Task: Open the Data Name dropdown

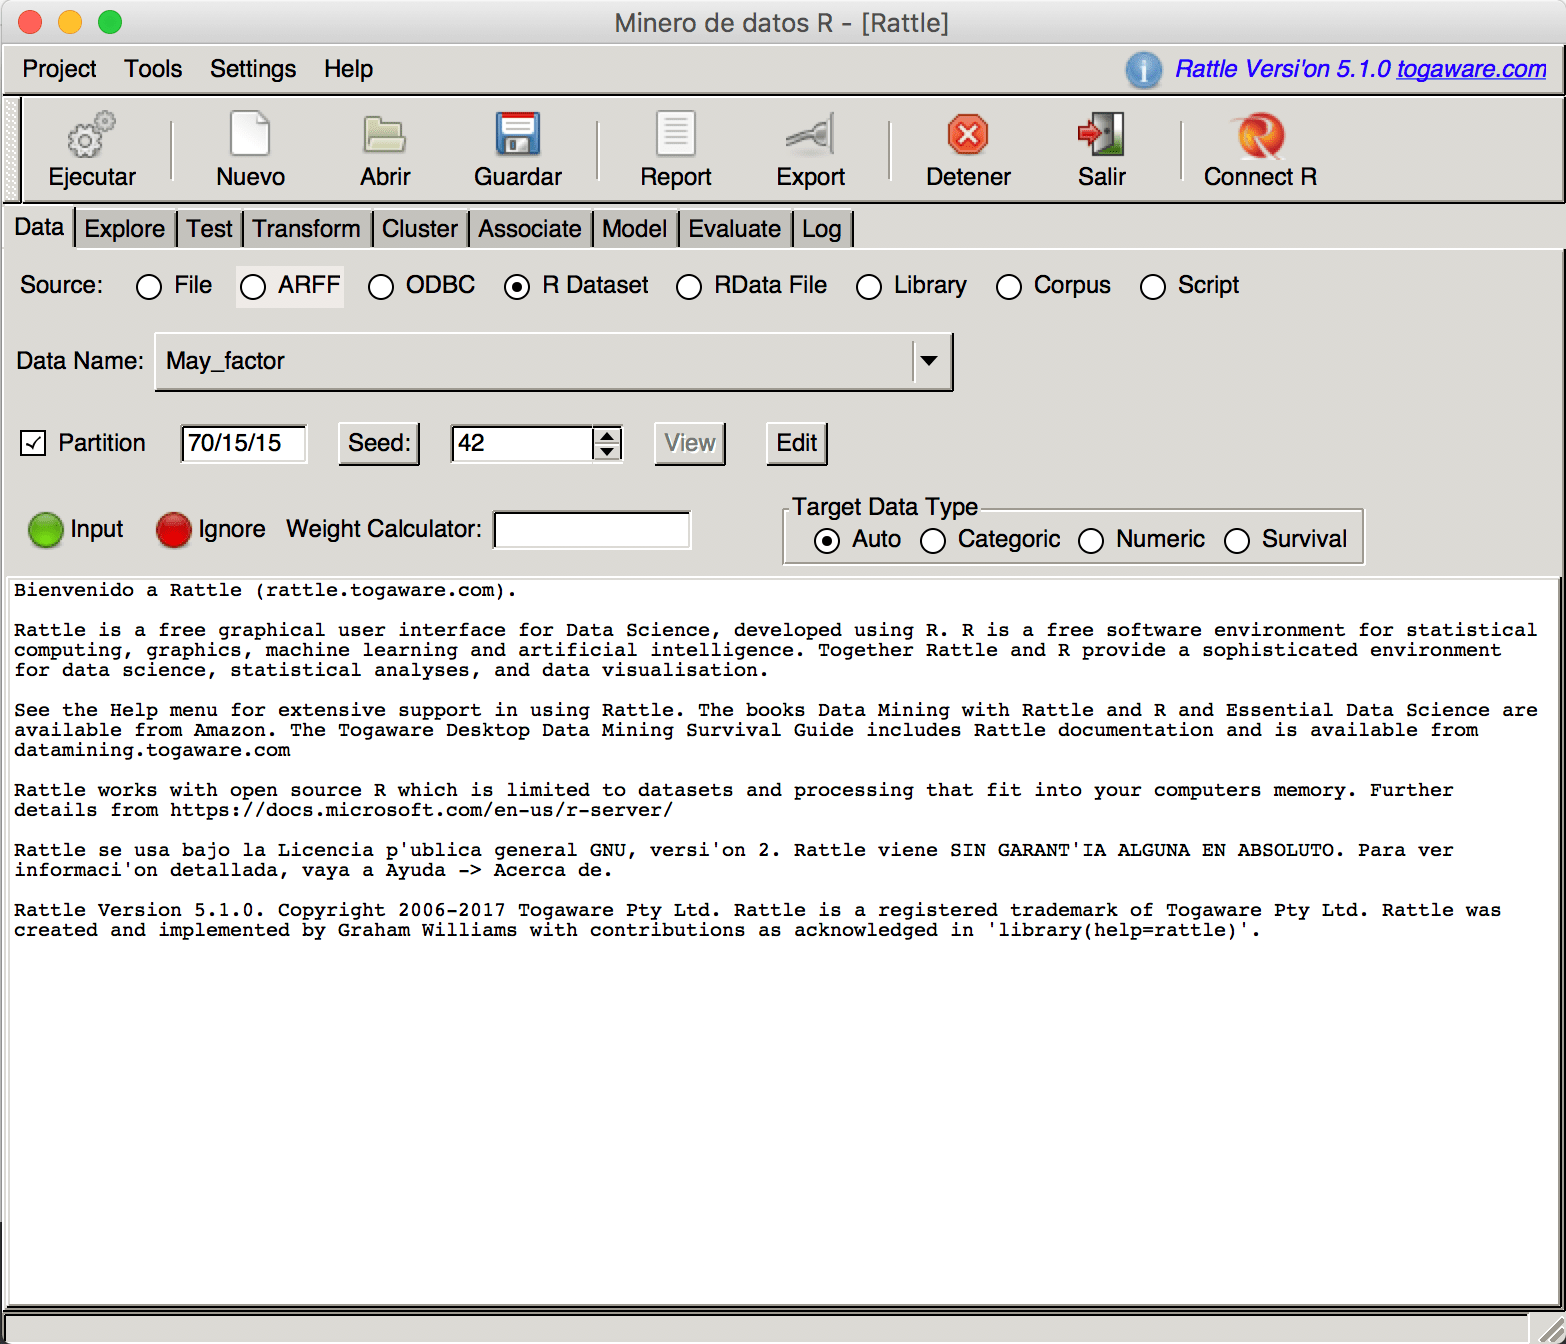Action: click(x=929, y=361)
